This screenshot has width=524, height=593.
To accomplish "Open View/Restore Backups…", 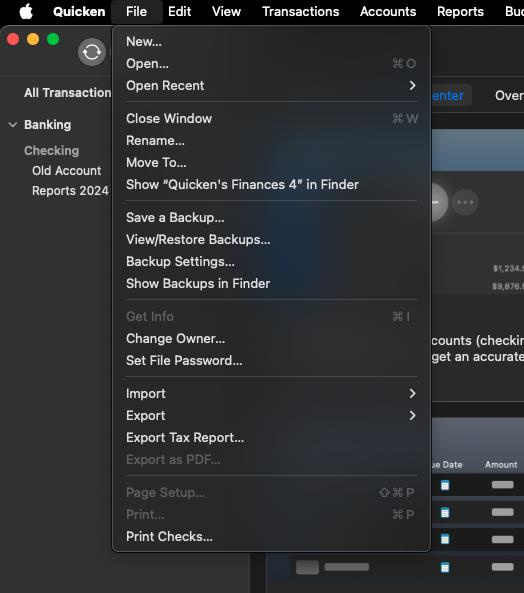I will click(271, 239).
